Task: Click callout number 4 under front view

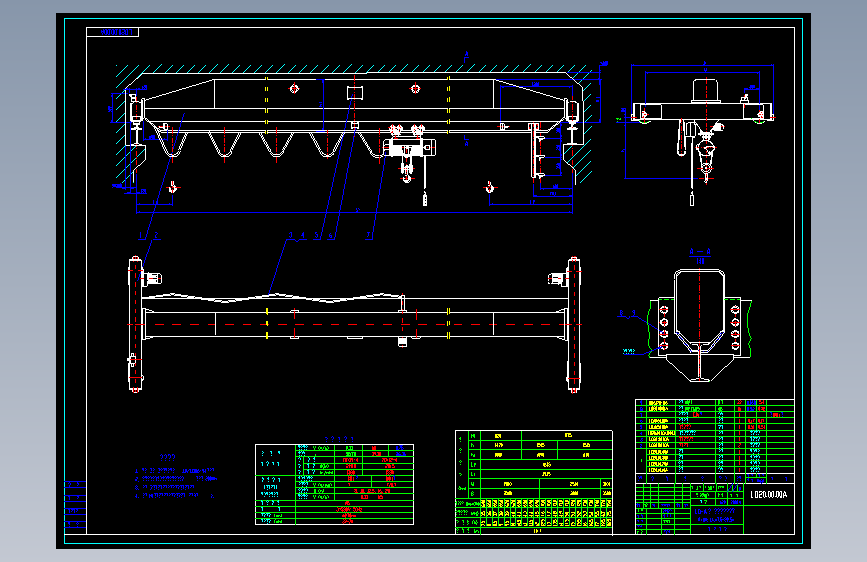Action: pyautogui.click(x=302, y=235)
